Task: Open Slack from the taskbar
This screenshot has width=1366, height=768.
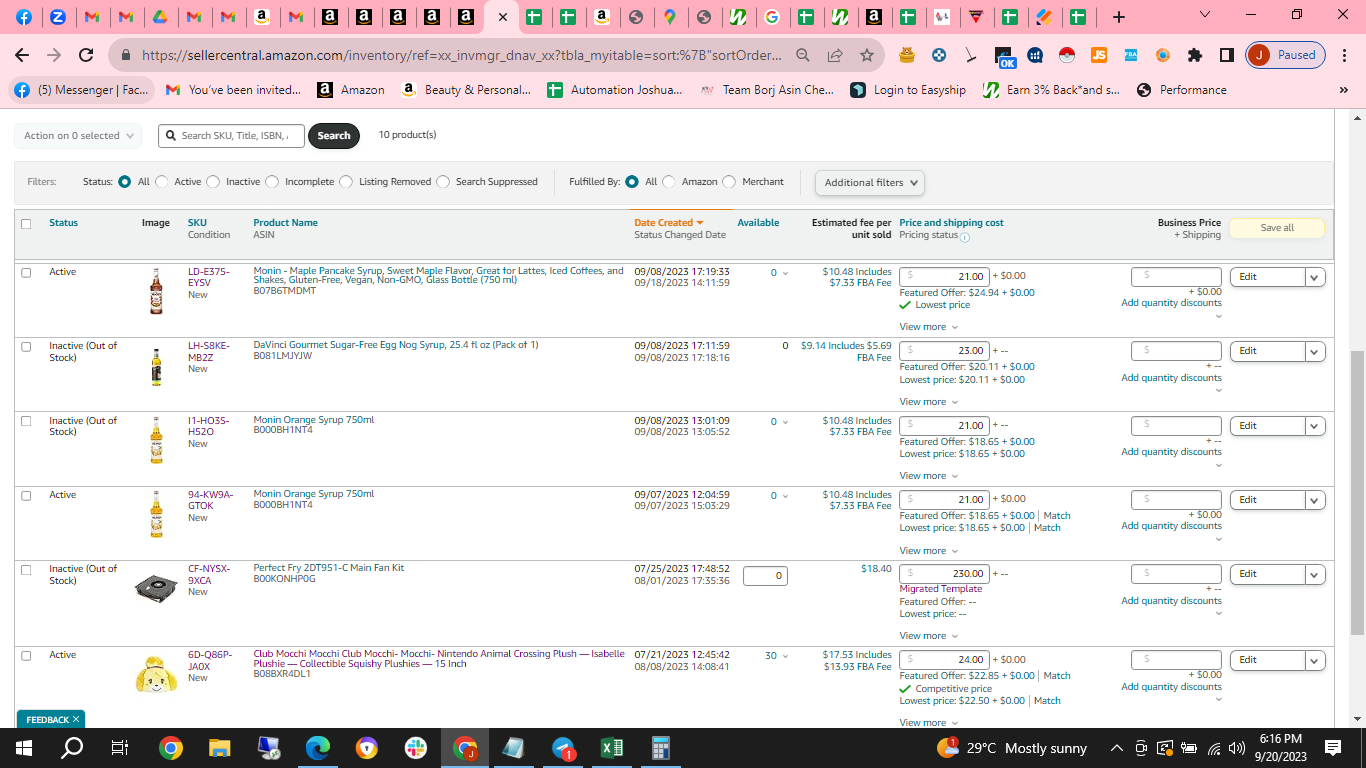Action: (x=416, y=748)
